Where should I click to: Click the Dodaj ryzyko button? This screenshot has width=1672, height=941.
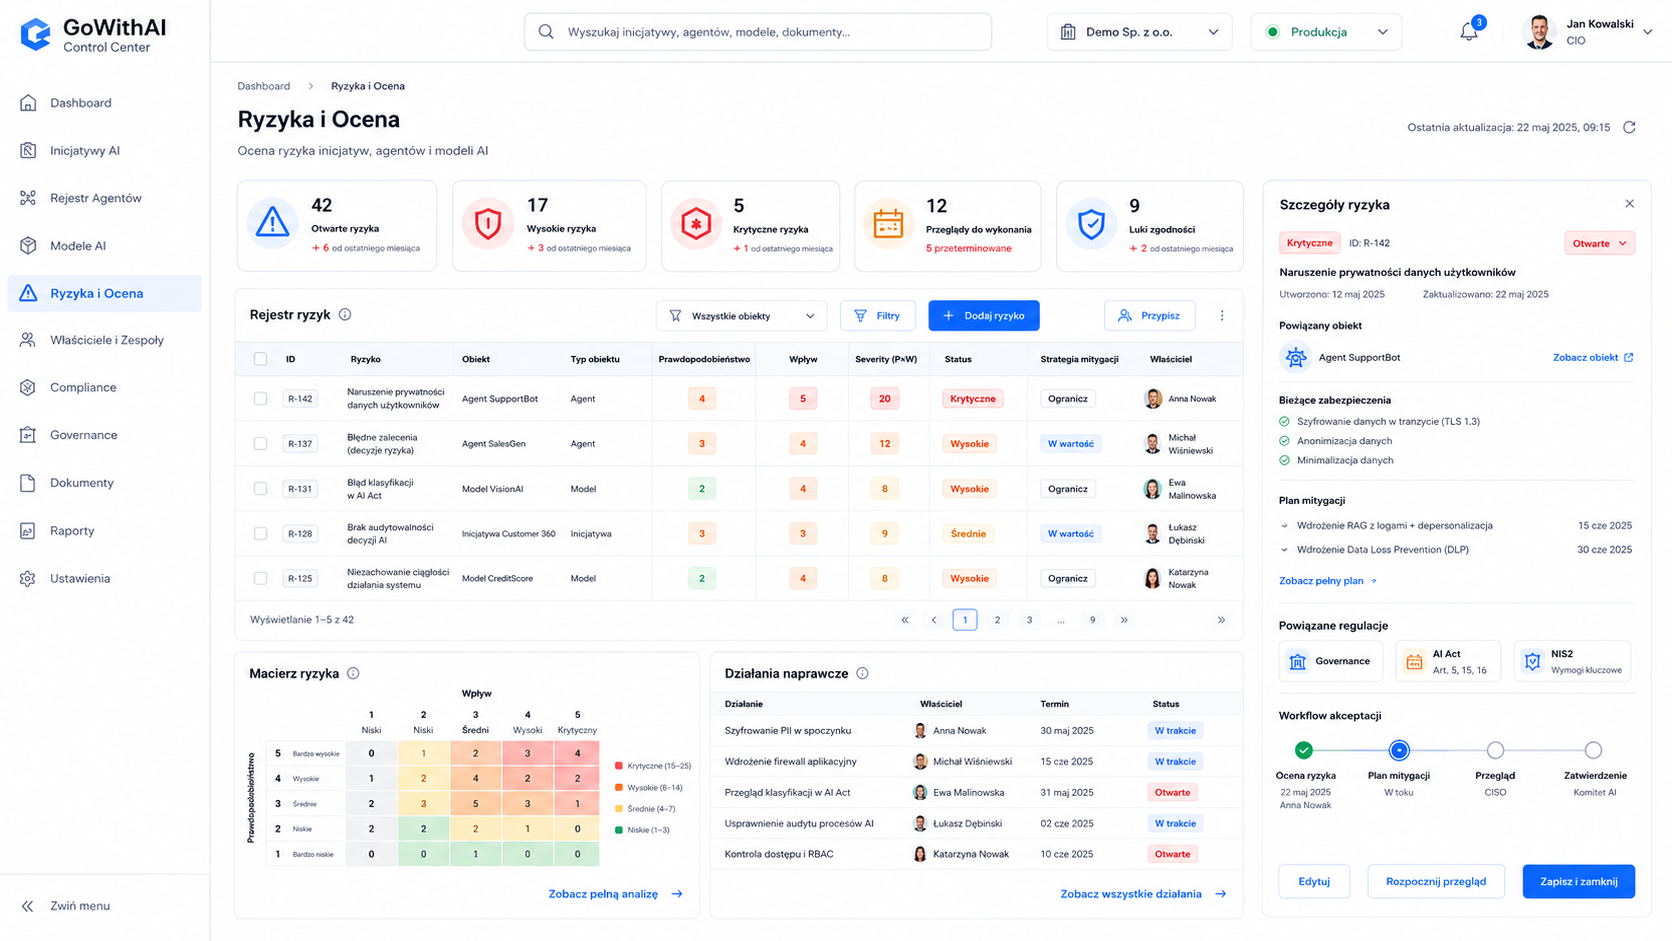pyautogui.click(x=984, y=316)
